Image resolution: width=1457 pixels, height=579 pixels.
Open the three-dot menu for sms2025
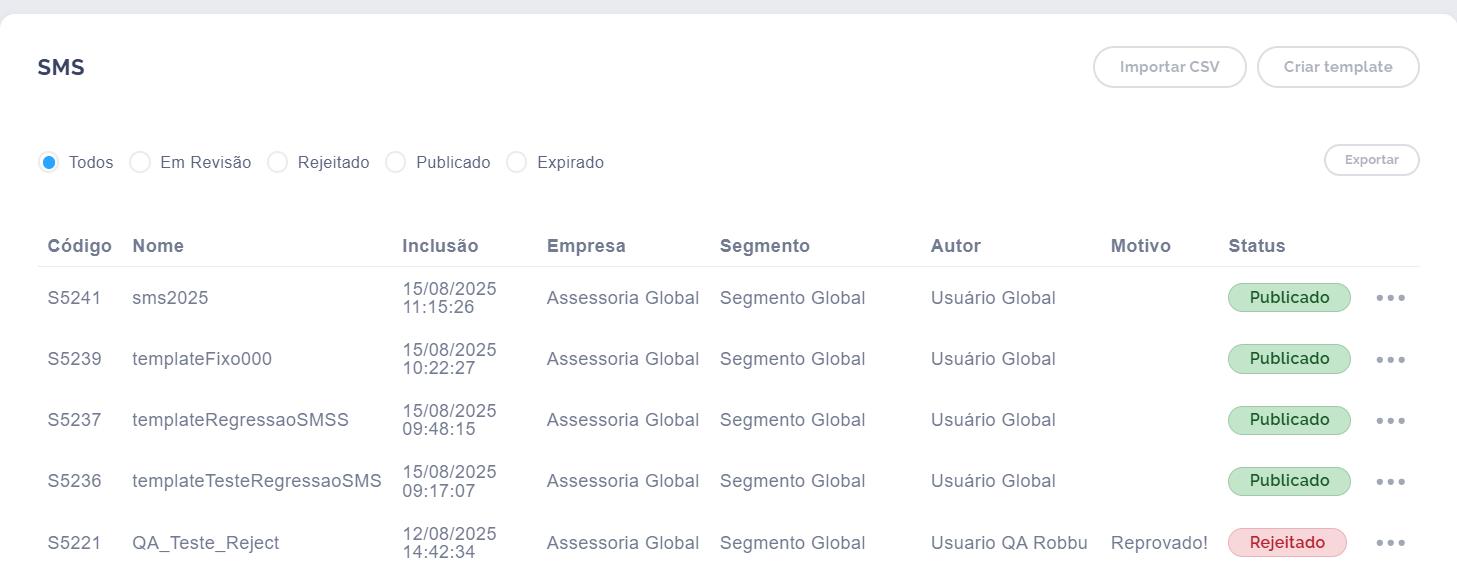[1390, 298]
